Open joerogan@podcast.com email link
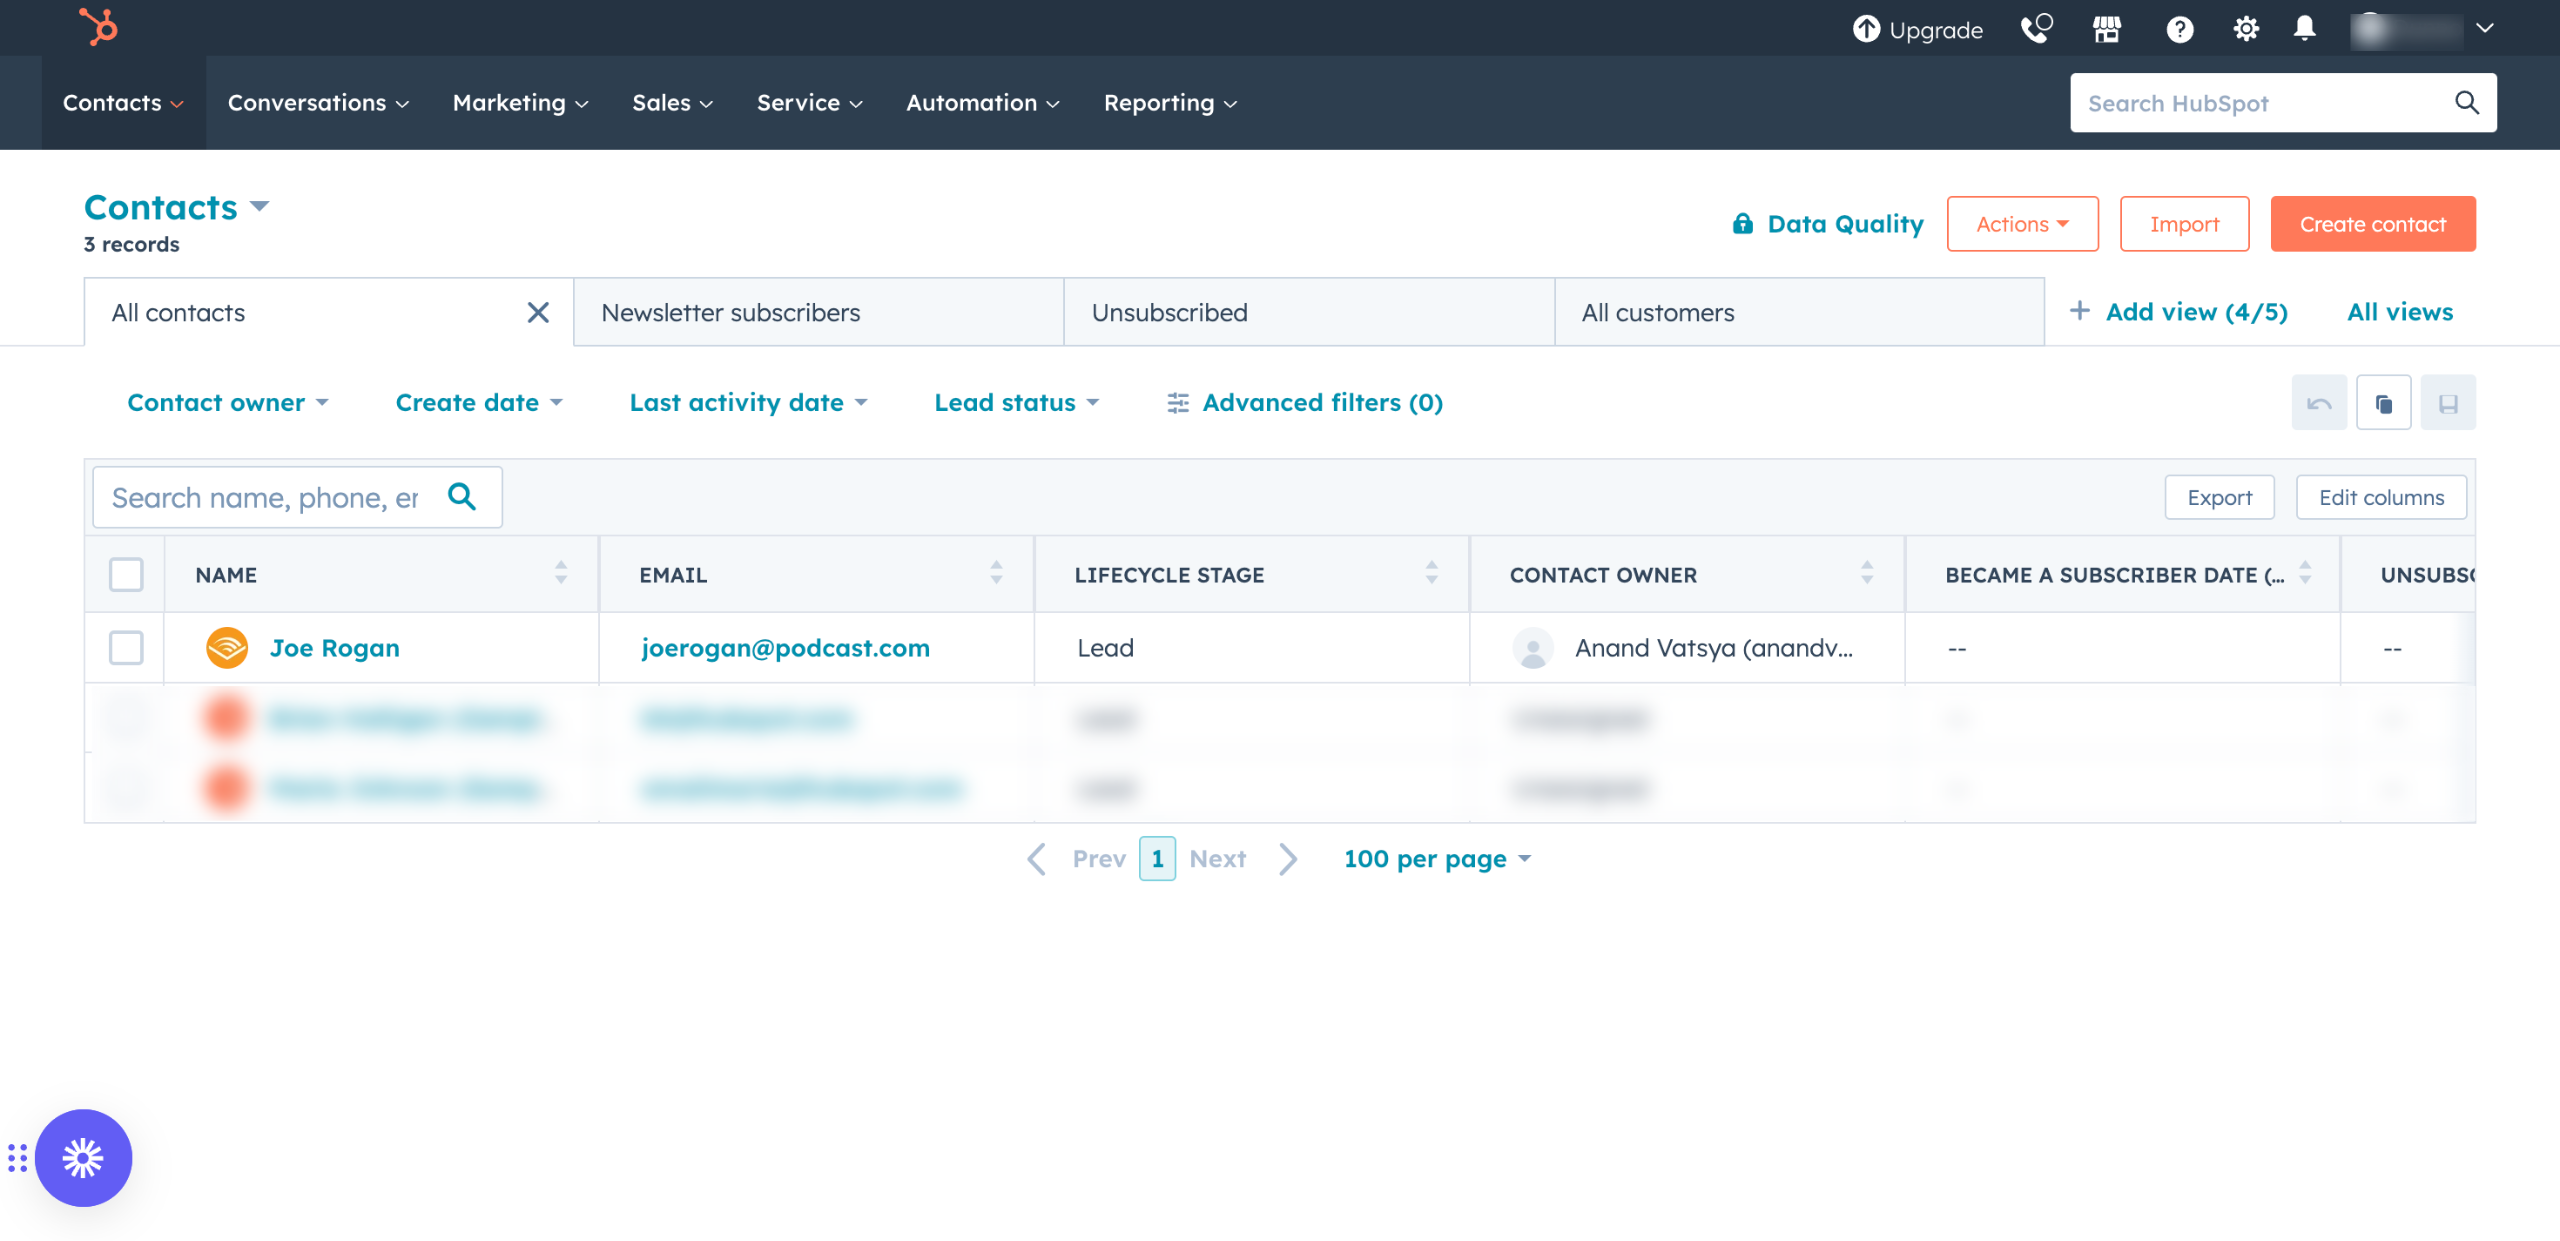This screenshot has height=1241, width=2560. click(785, 648)
